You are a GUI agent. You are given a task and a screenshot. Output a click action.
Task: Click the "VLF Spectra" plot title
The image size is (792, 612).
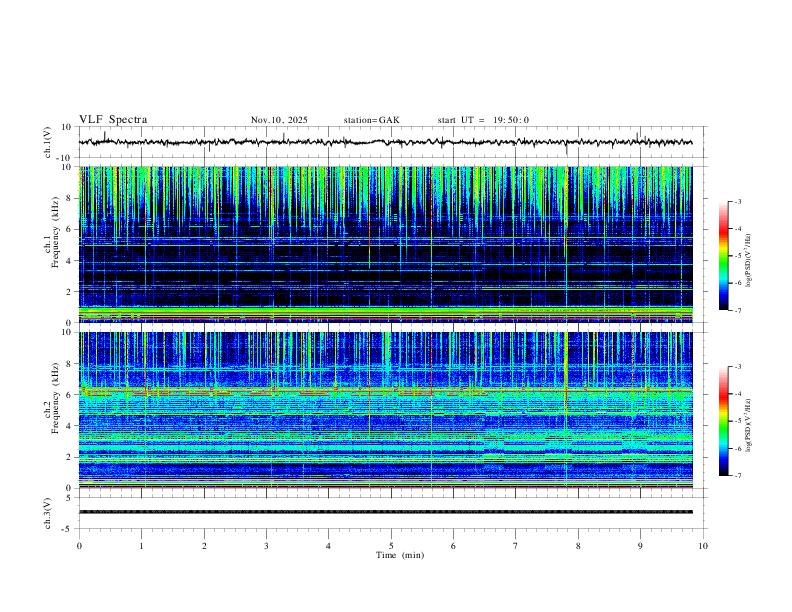coord(113,120)
